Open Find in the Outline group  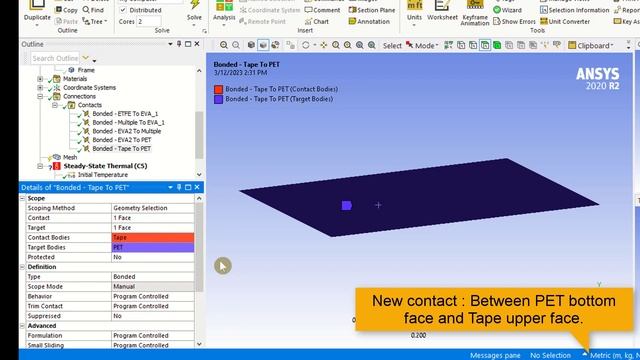coord(93,10)
